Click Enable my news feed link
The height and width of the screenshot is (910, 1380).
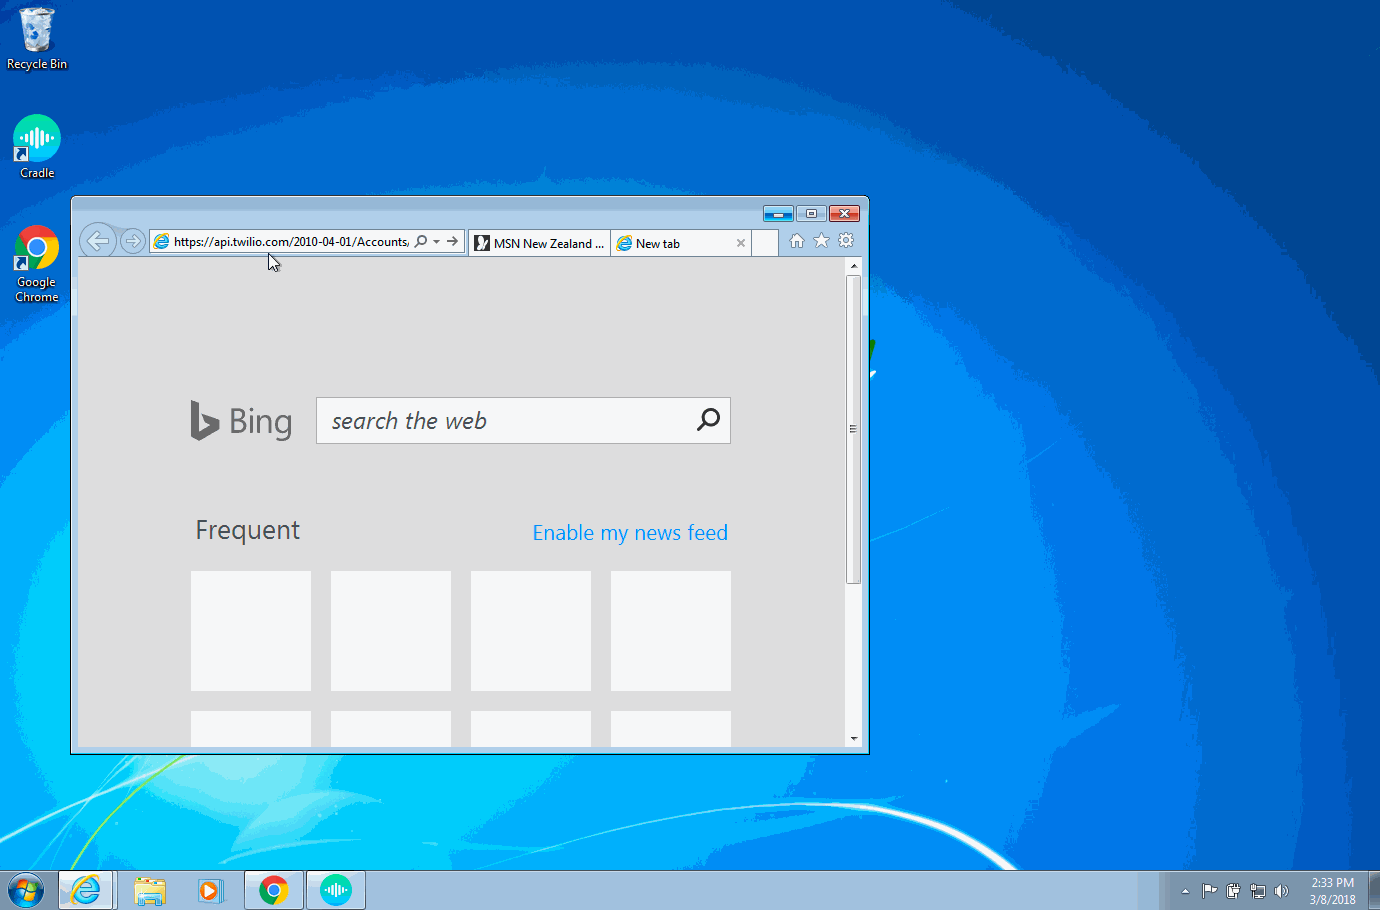(x=630, y=533)
